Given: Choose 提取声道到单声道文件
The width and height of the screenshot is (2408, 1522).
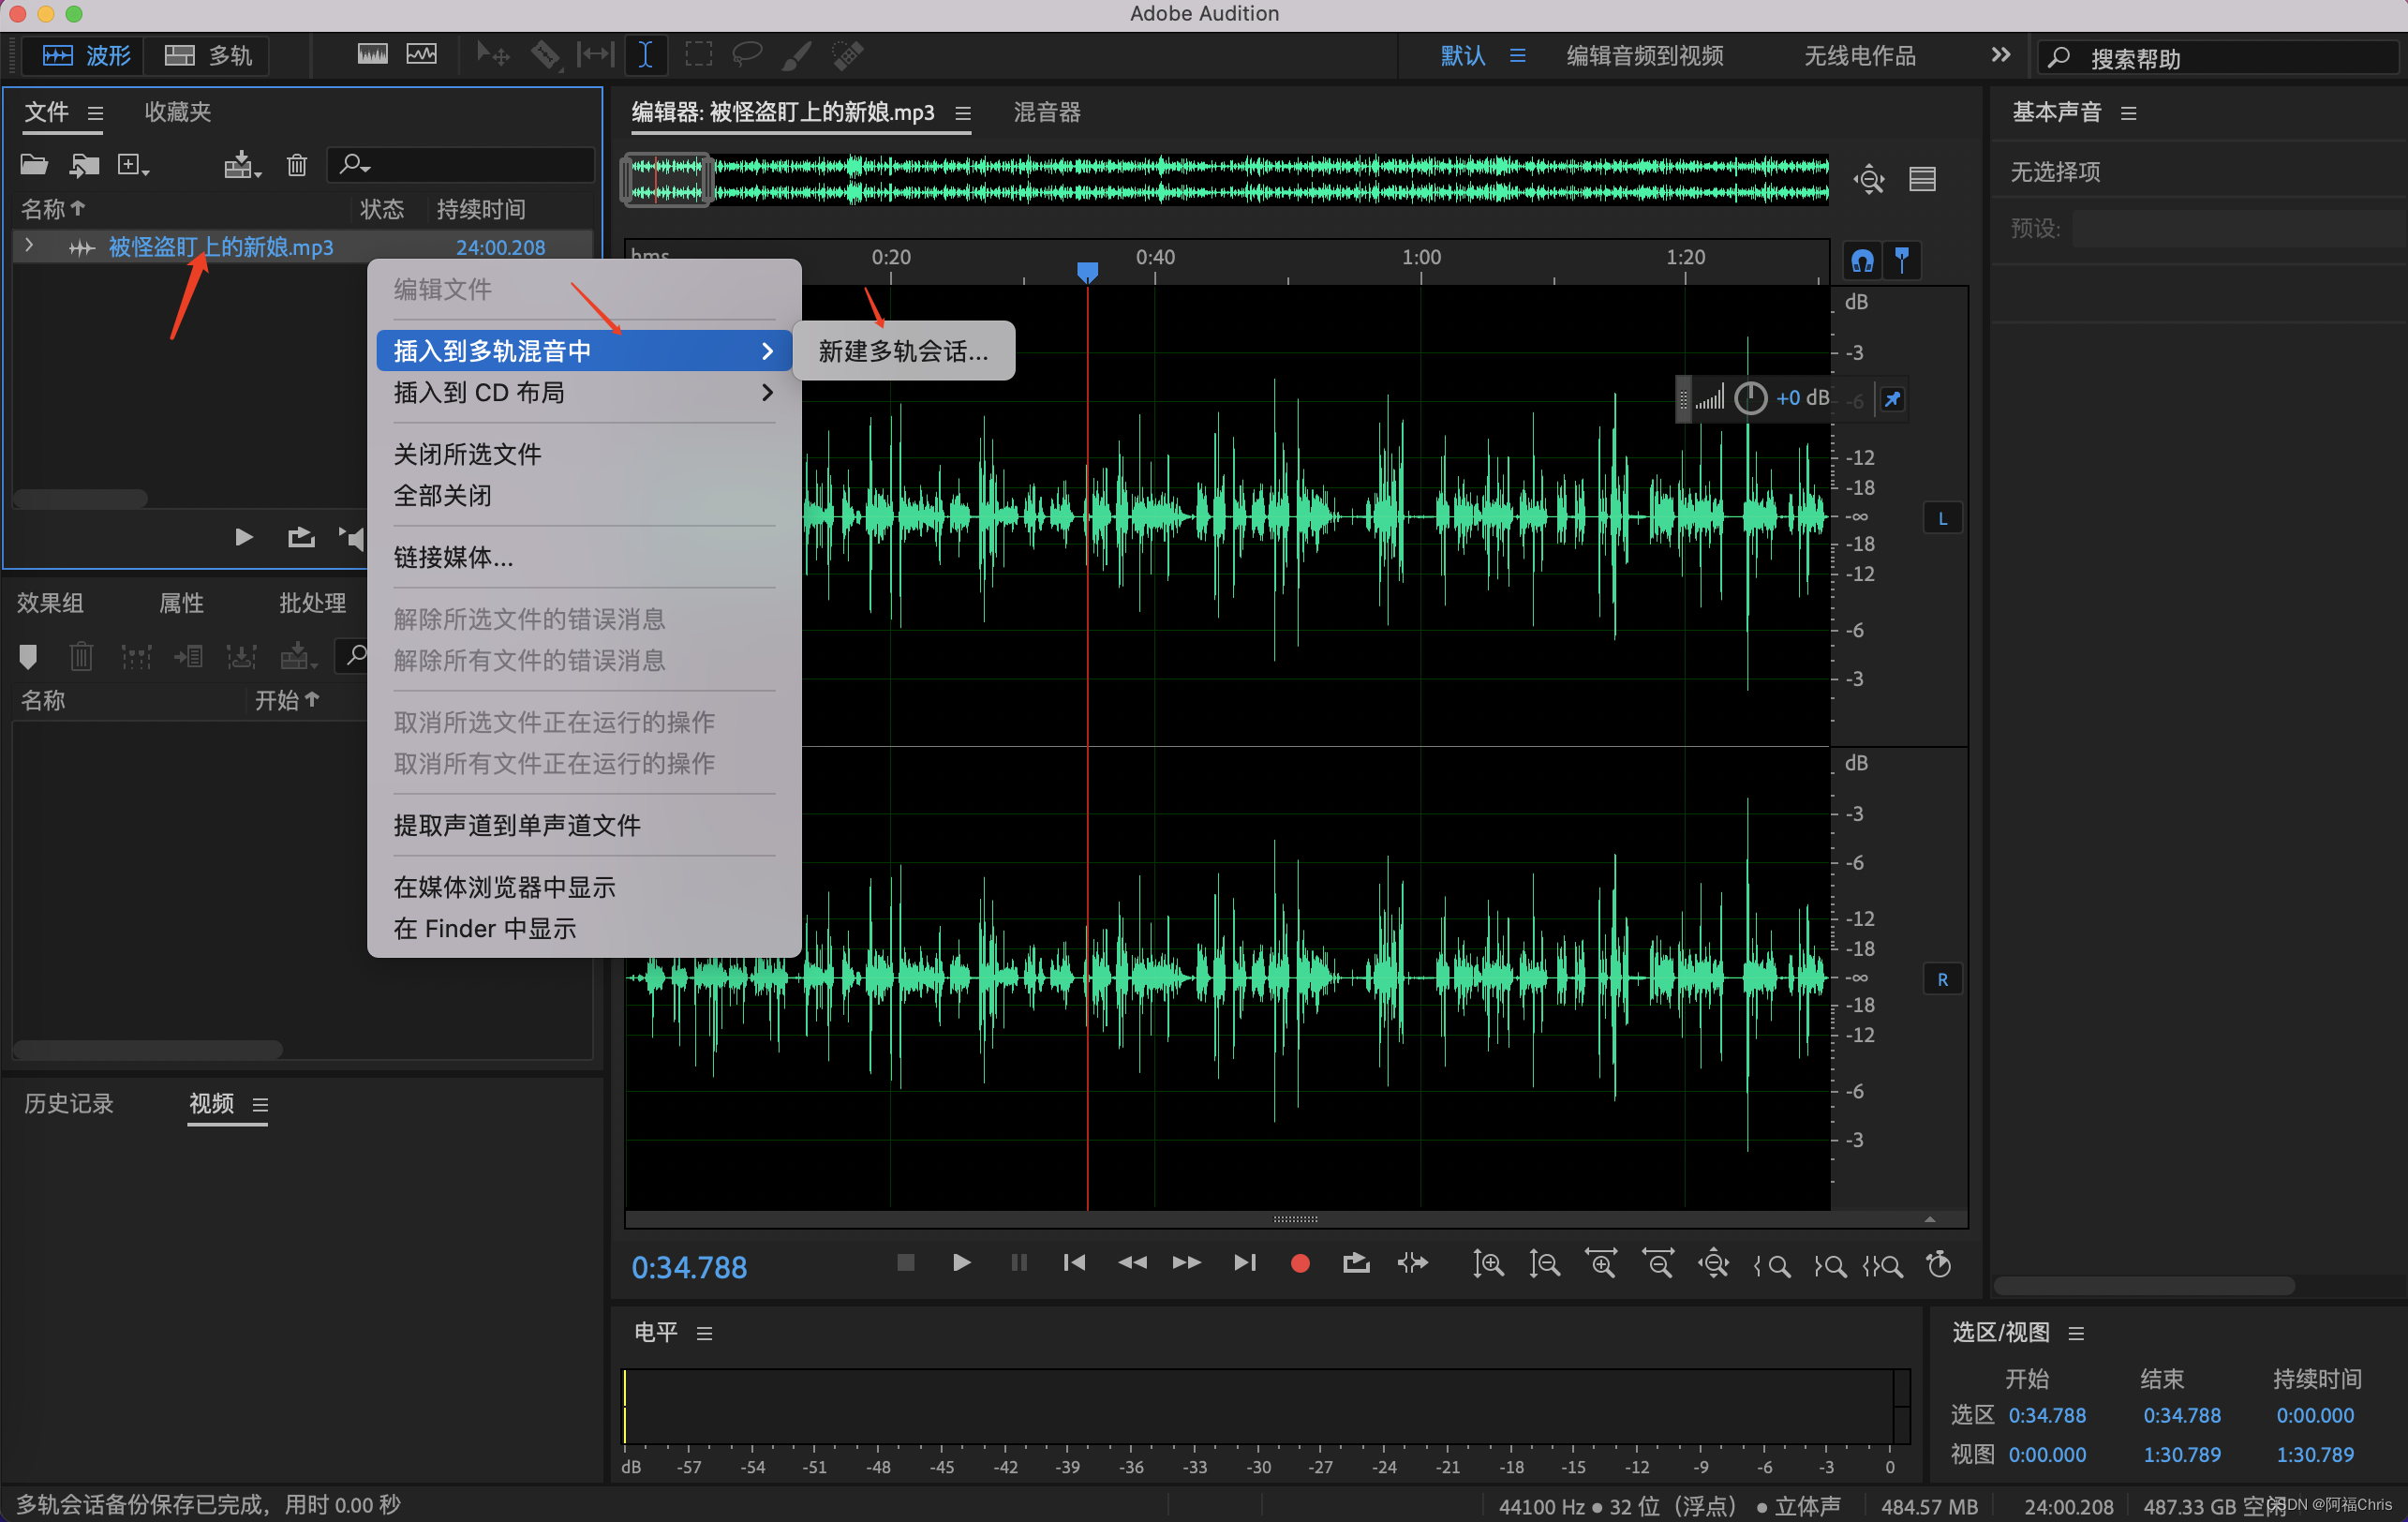Looking at the screenshot, I should tap(516, 825).
